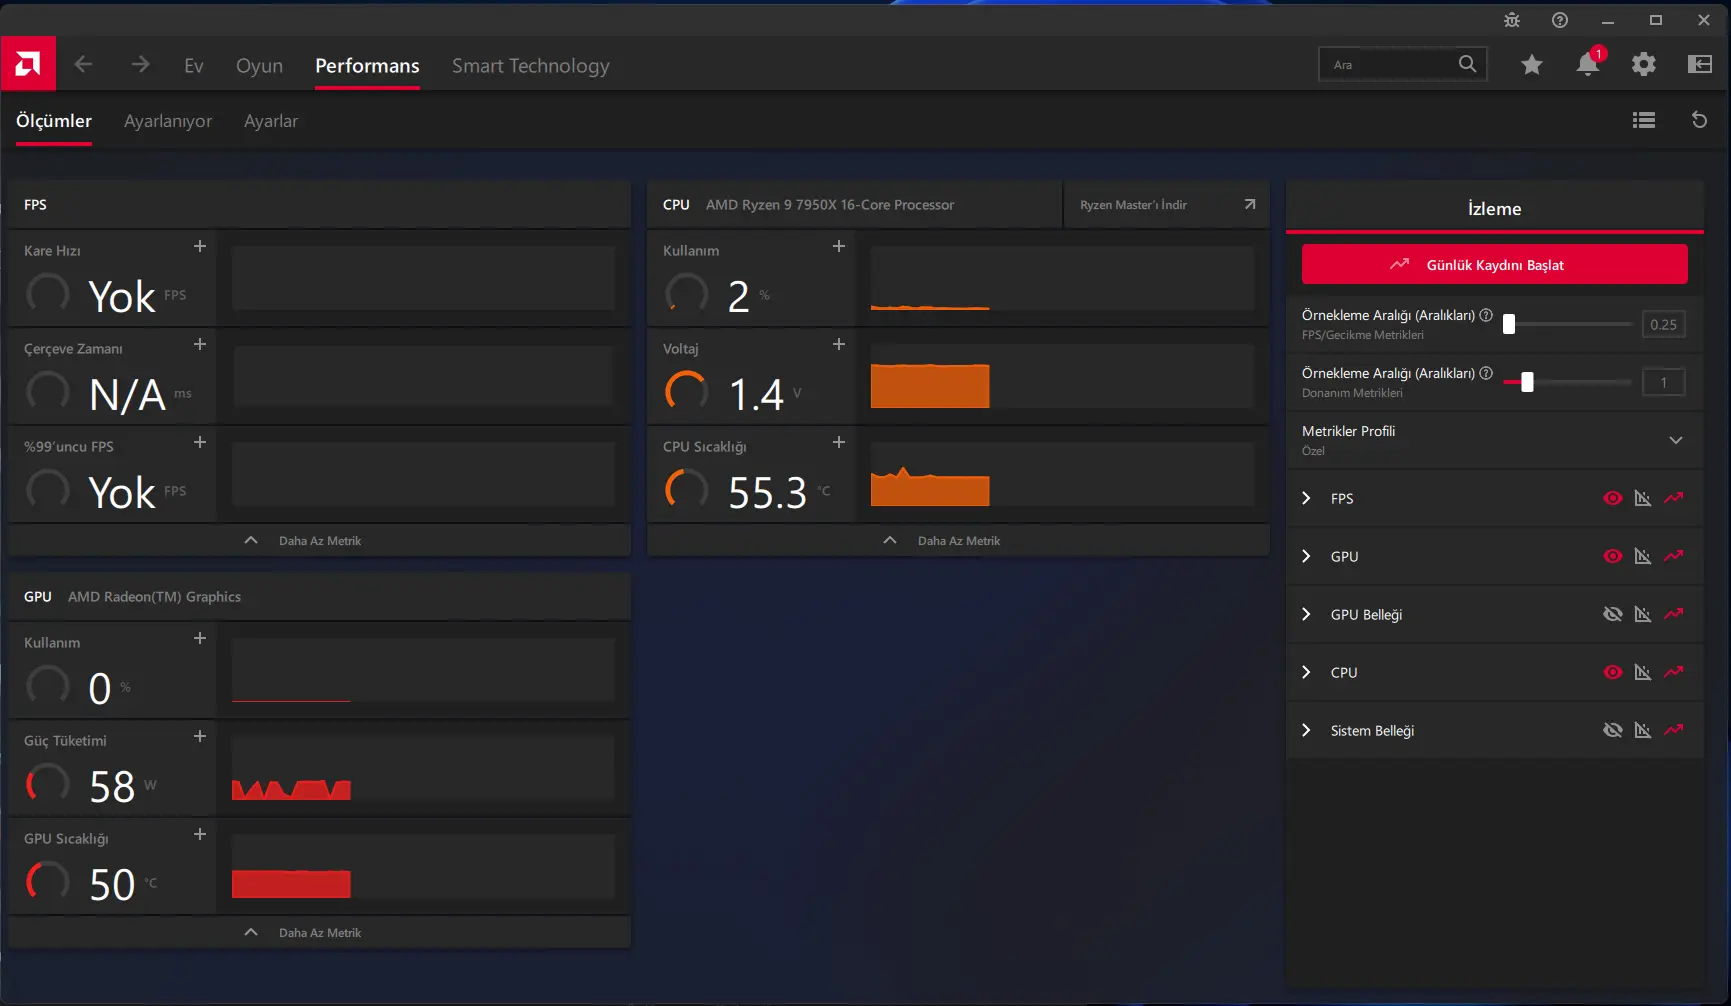Add GPU Kullanım metric with plus
Image resolution: width=1731 pixels, height=1006 pixels.
pyautogui.click(x=200, y=638)
